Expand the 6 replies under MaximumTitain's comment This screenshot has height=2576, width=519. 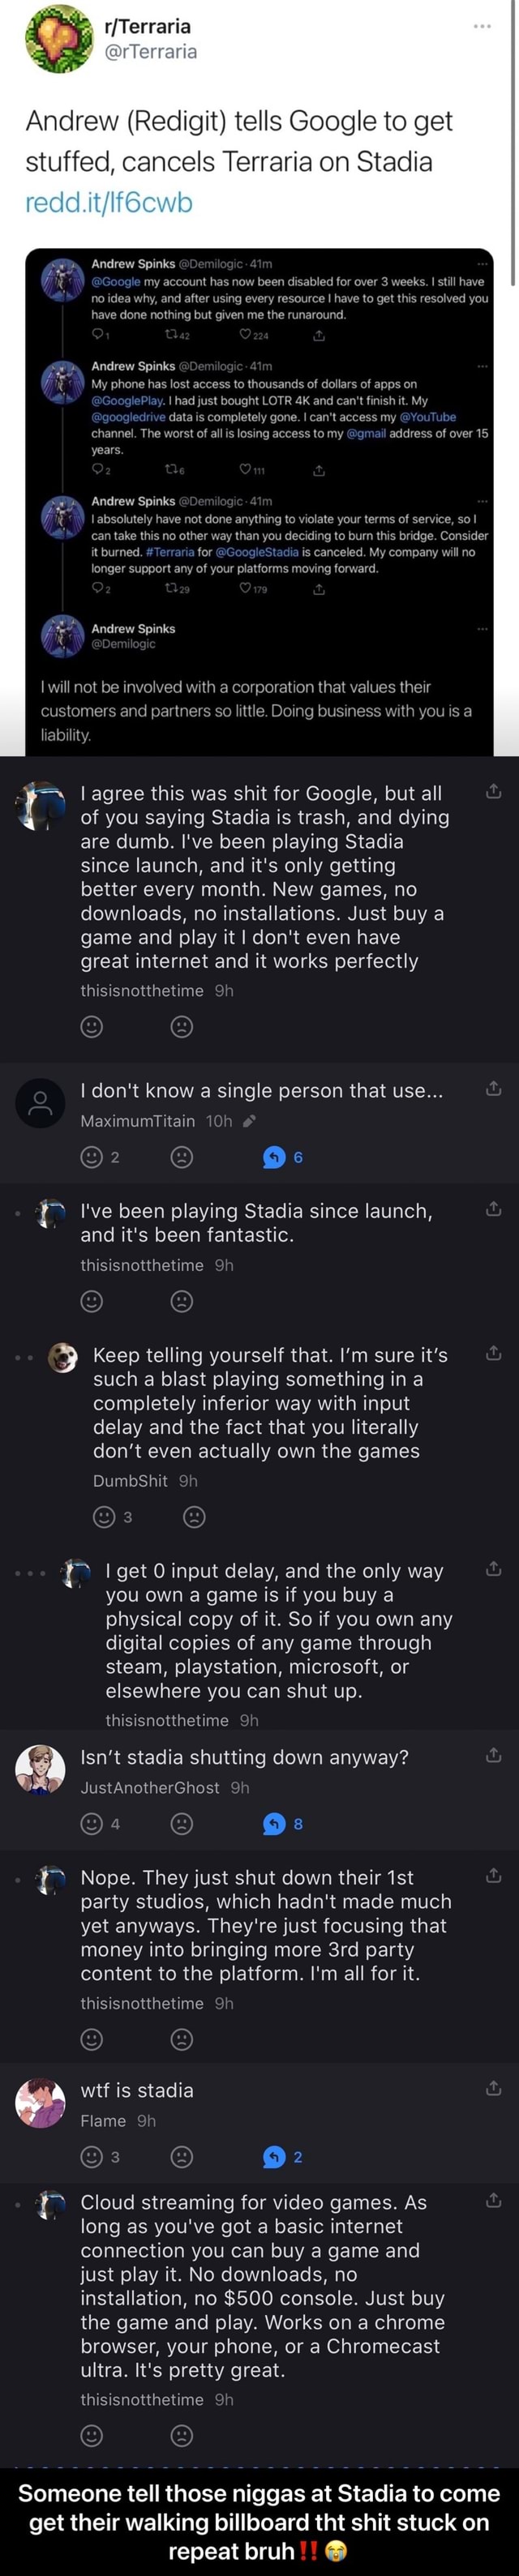(283, 1157)
